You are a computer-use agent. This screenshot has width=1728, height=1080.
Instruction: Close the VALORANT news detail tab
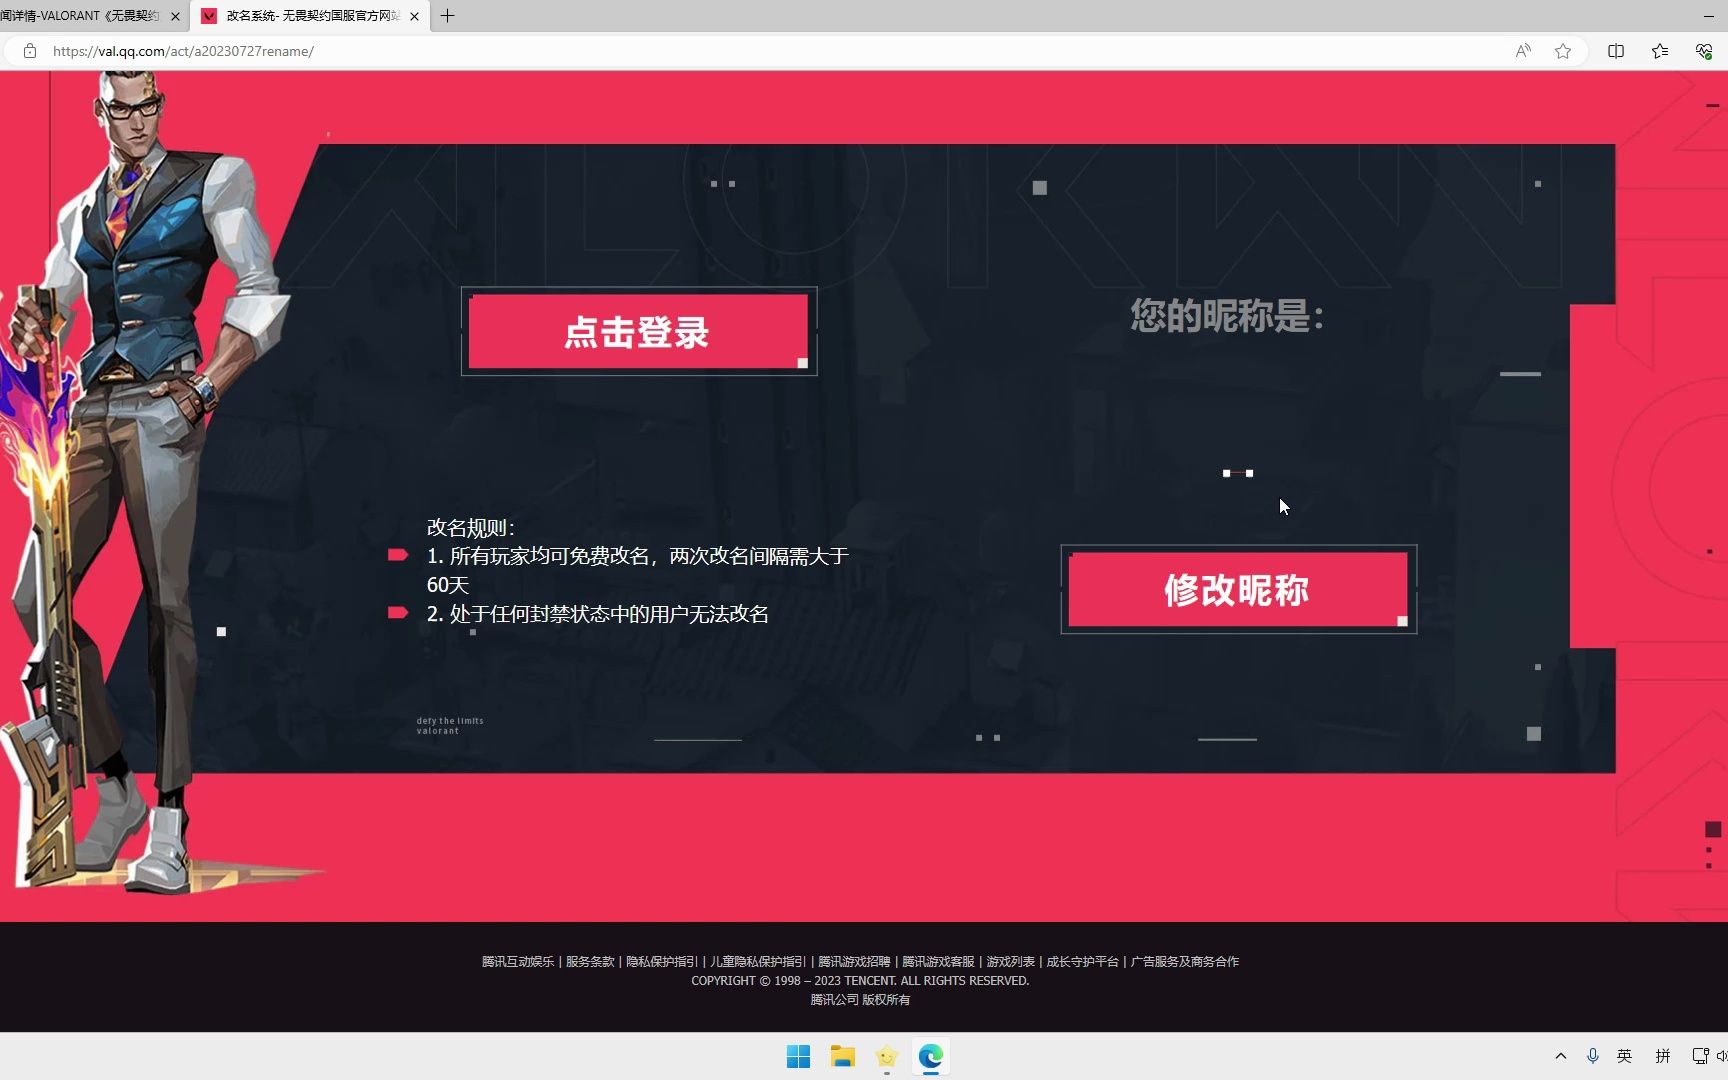click(175, 16)
